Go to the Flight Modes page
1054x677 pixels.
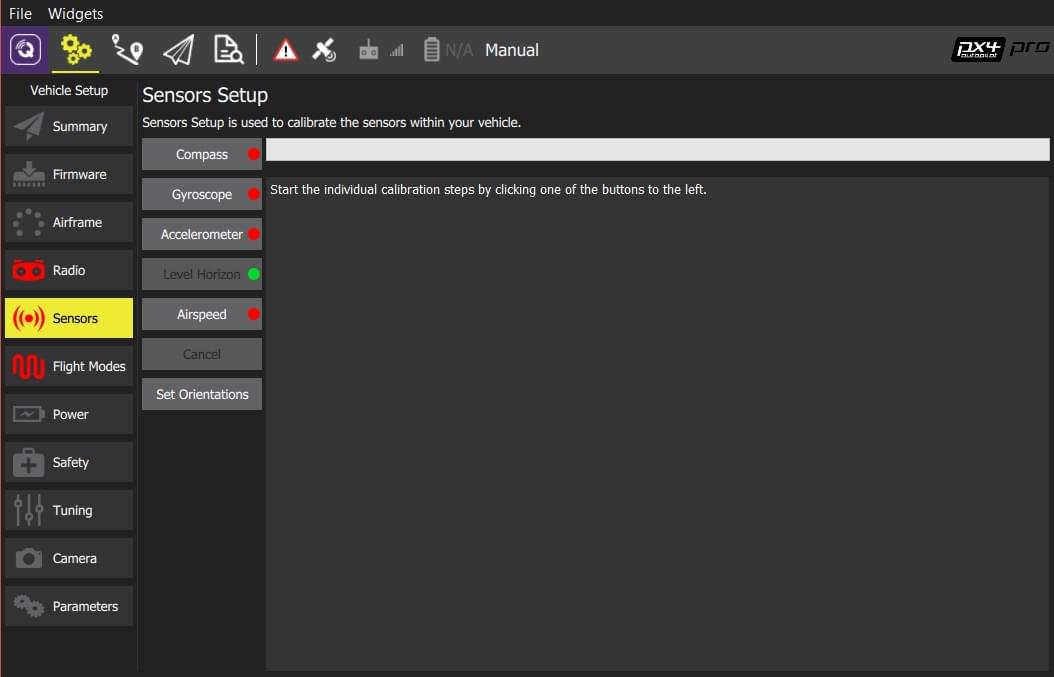coord(69,367)
